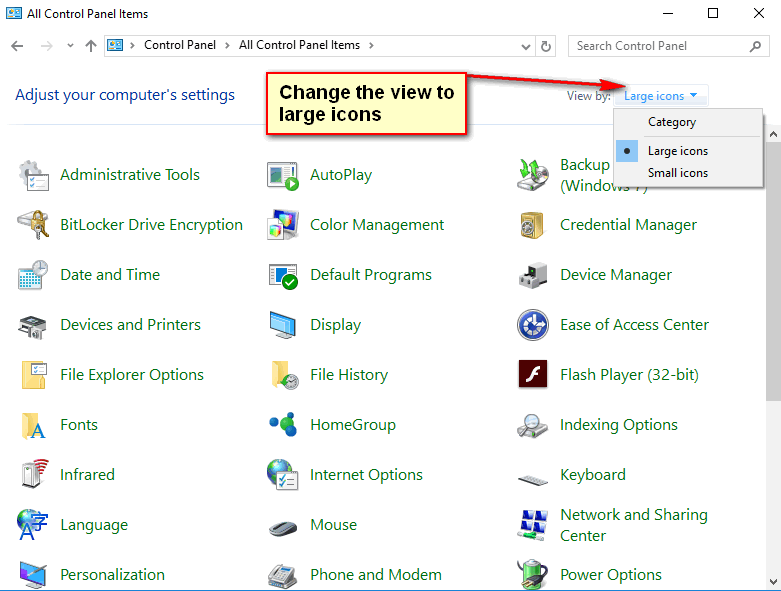Click the scrollbar up arrow

(773, 134)
